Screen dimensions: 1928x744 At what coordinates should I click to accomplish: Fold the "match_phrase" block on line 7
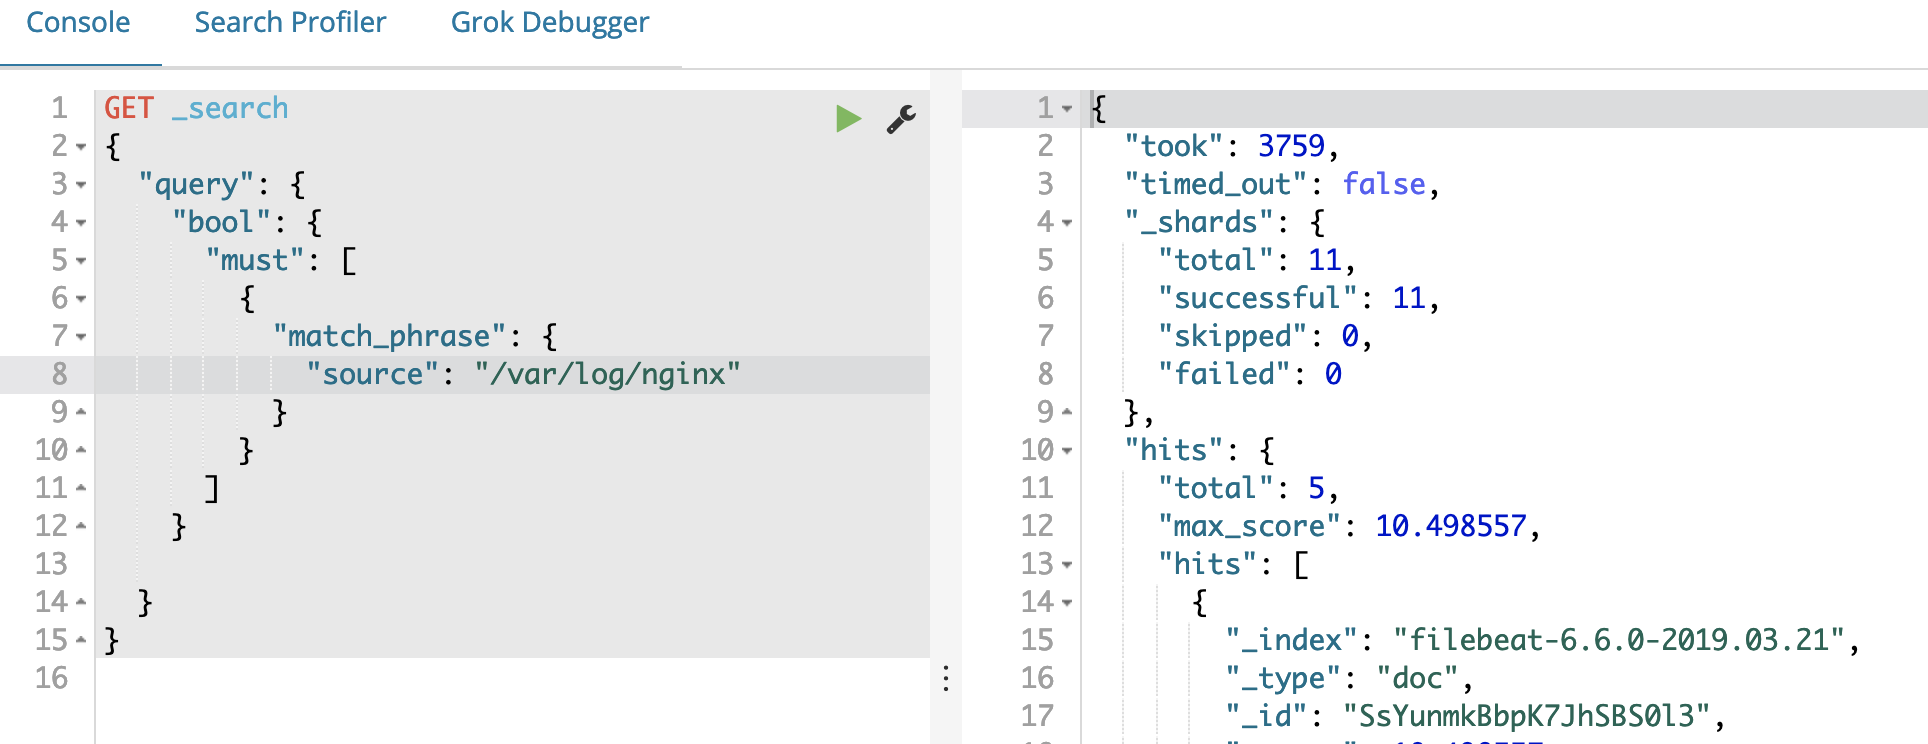pyautogui.click(x=81, y=337)
